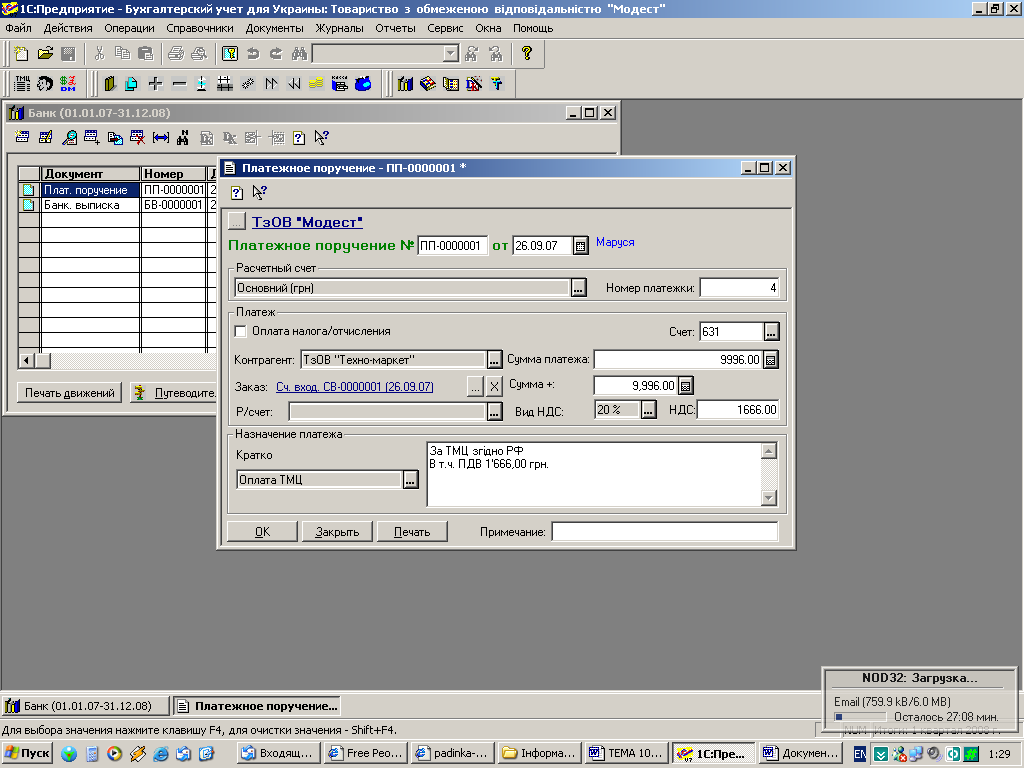Screen dimensions: 1024x768
Task: Click the colored books journal icon
Action: [405, 84]
